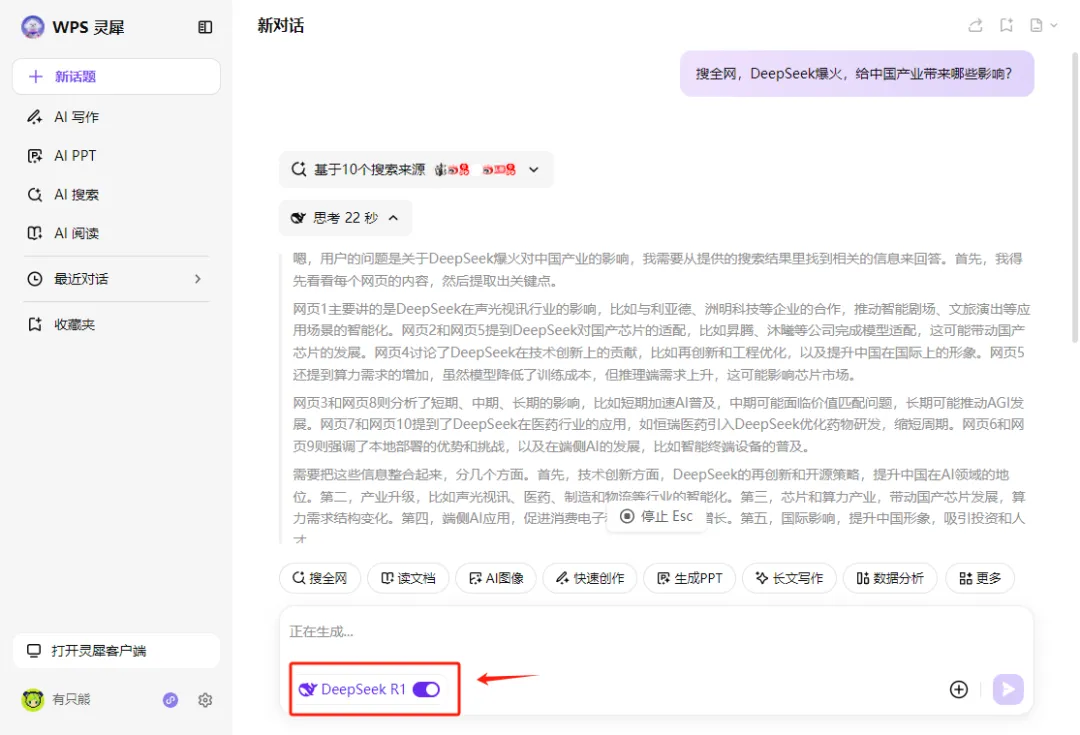The image size is (1080, 735).
Task: Click 打开灵犀客户端 button
Action: pos(116,650)
